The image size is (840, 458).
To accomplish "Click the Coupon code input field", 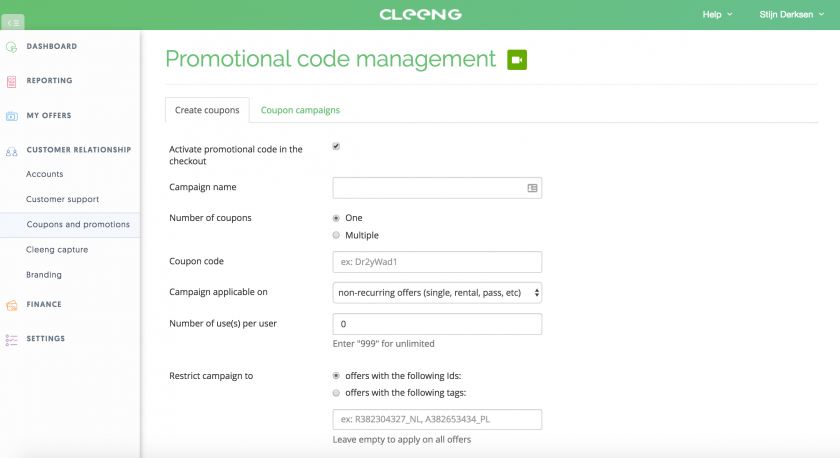I will [x=437, y=262].
